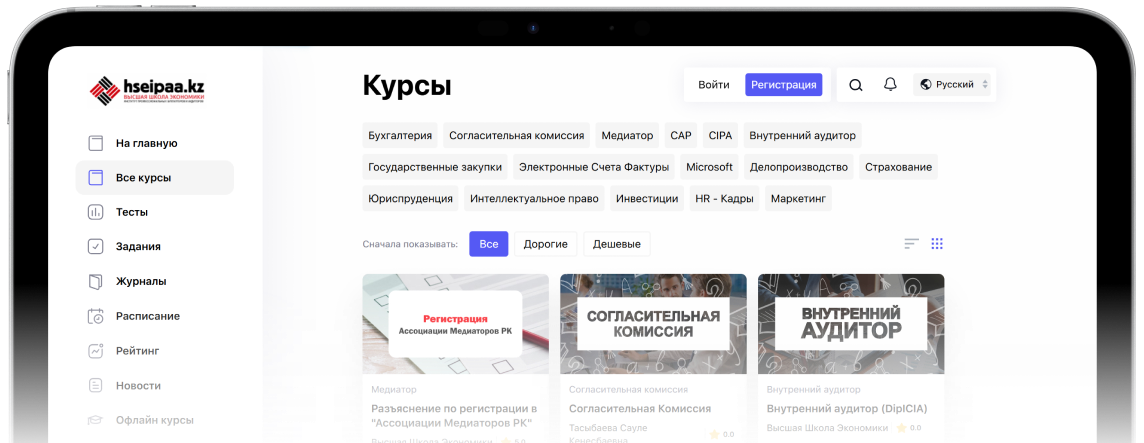
Task: Click the document icon beside Новости
Action: tap(96, 385)
